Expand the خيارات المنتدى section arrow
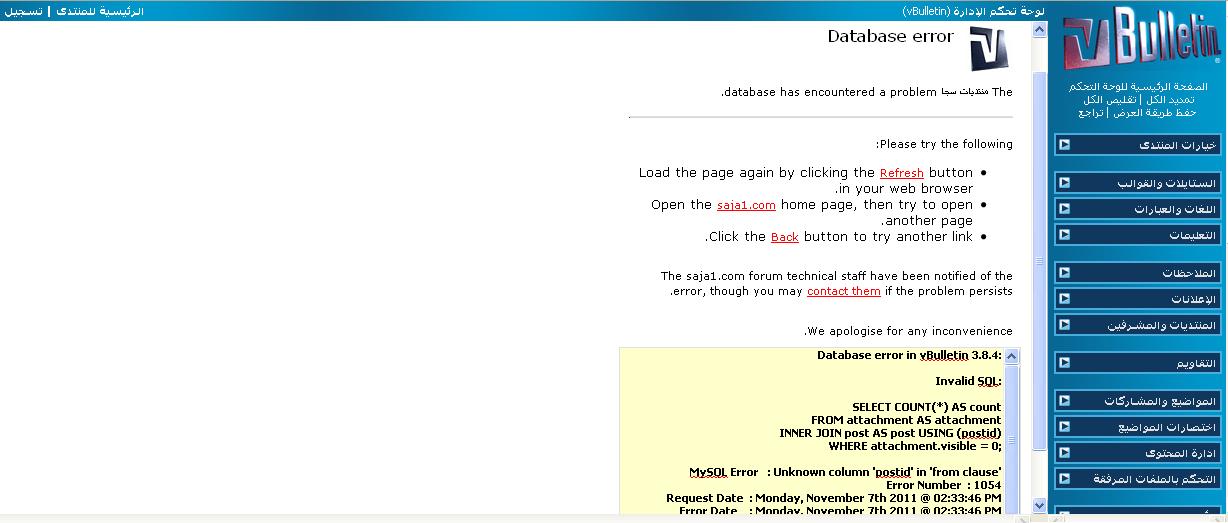The width and height of the screenshot is (1228, 523). [x=1066, y=145]
